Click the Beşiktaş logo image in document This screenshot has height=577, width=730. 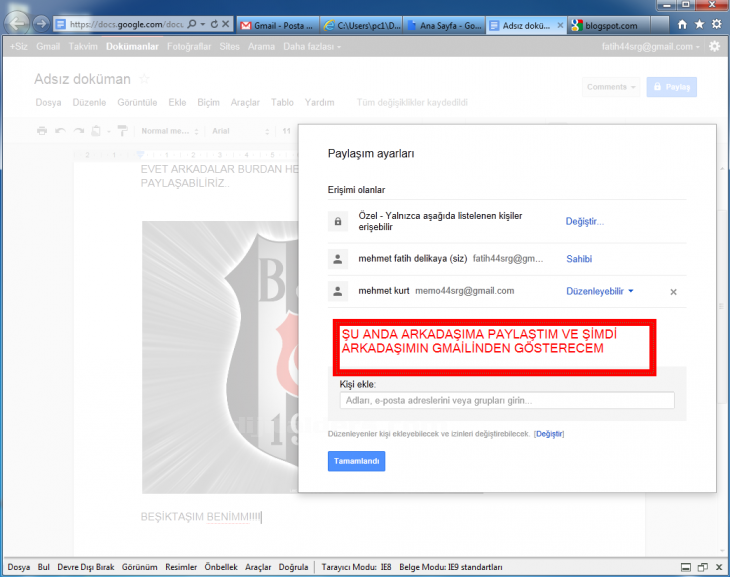pos(220,357)
